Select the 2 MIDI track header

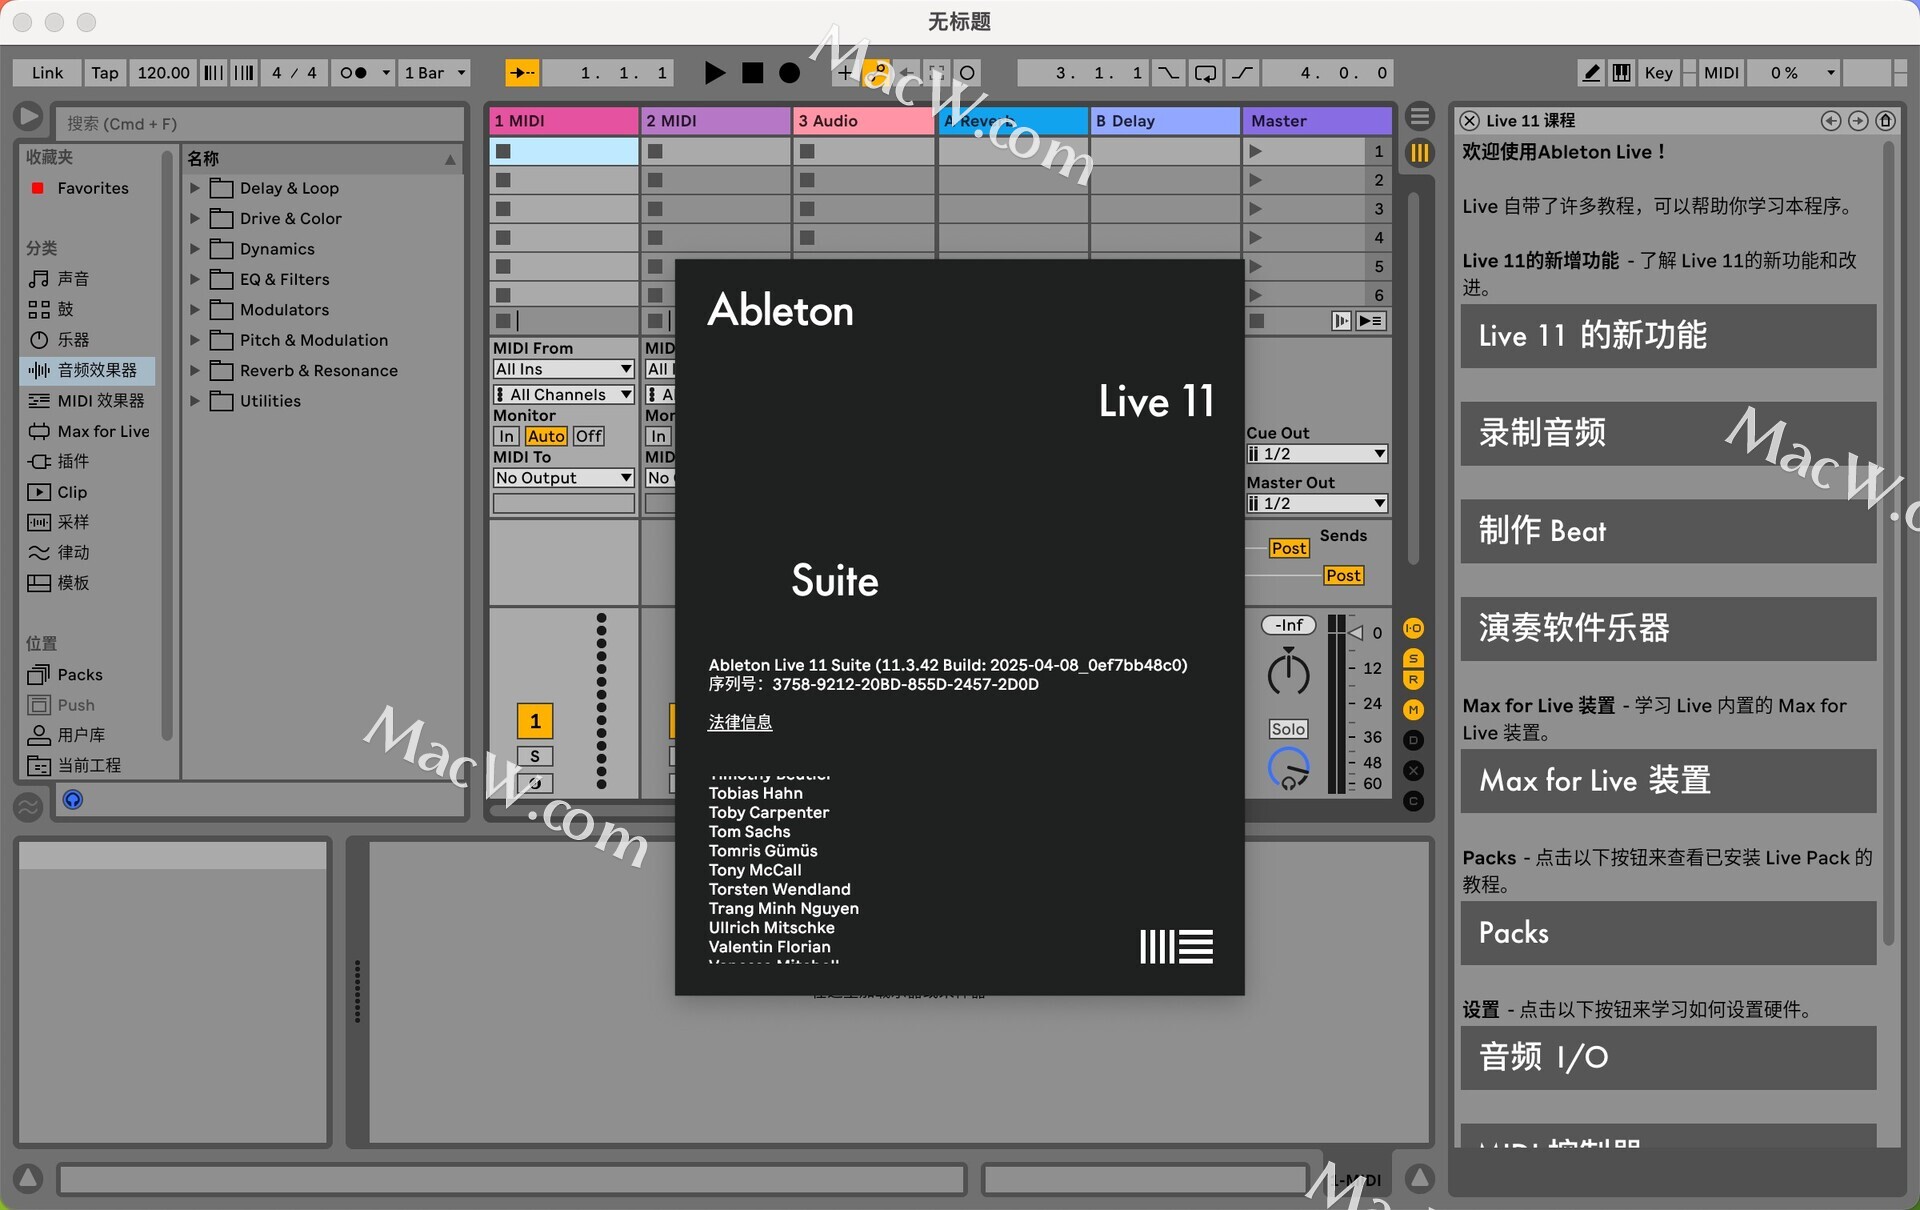pos(716,121)
